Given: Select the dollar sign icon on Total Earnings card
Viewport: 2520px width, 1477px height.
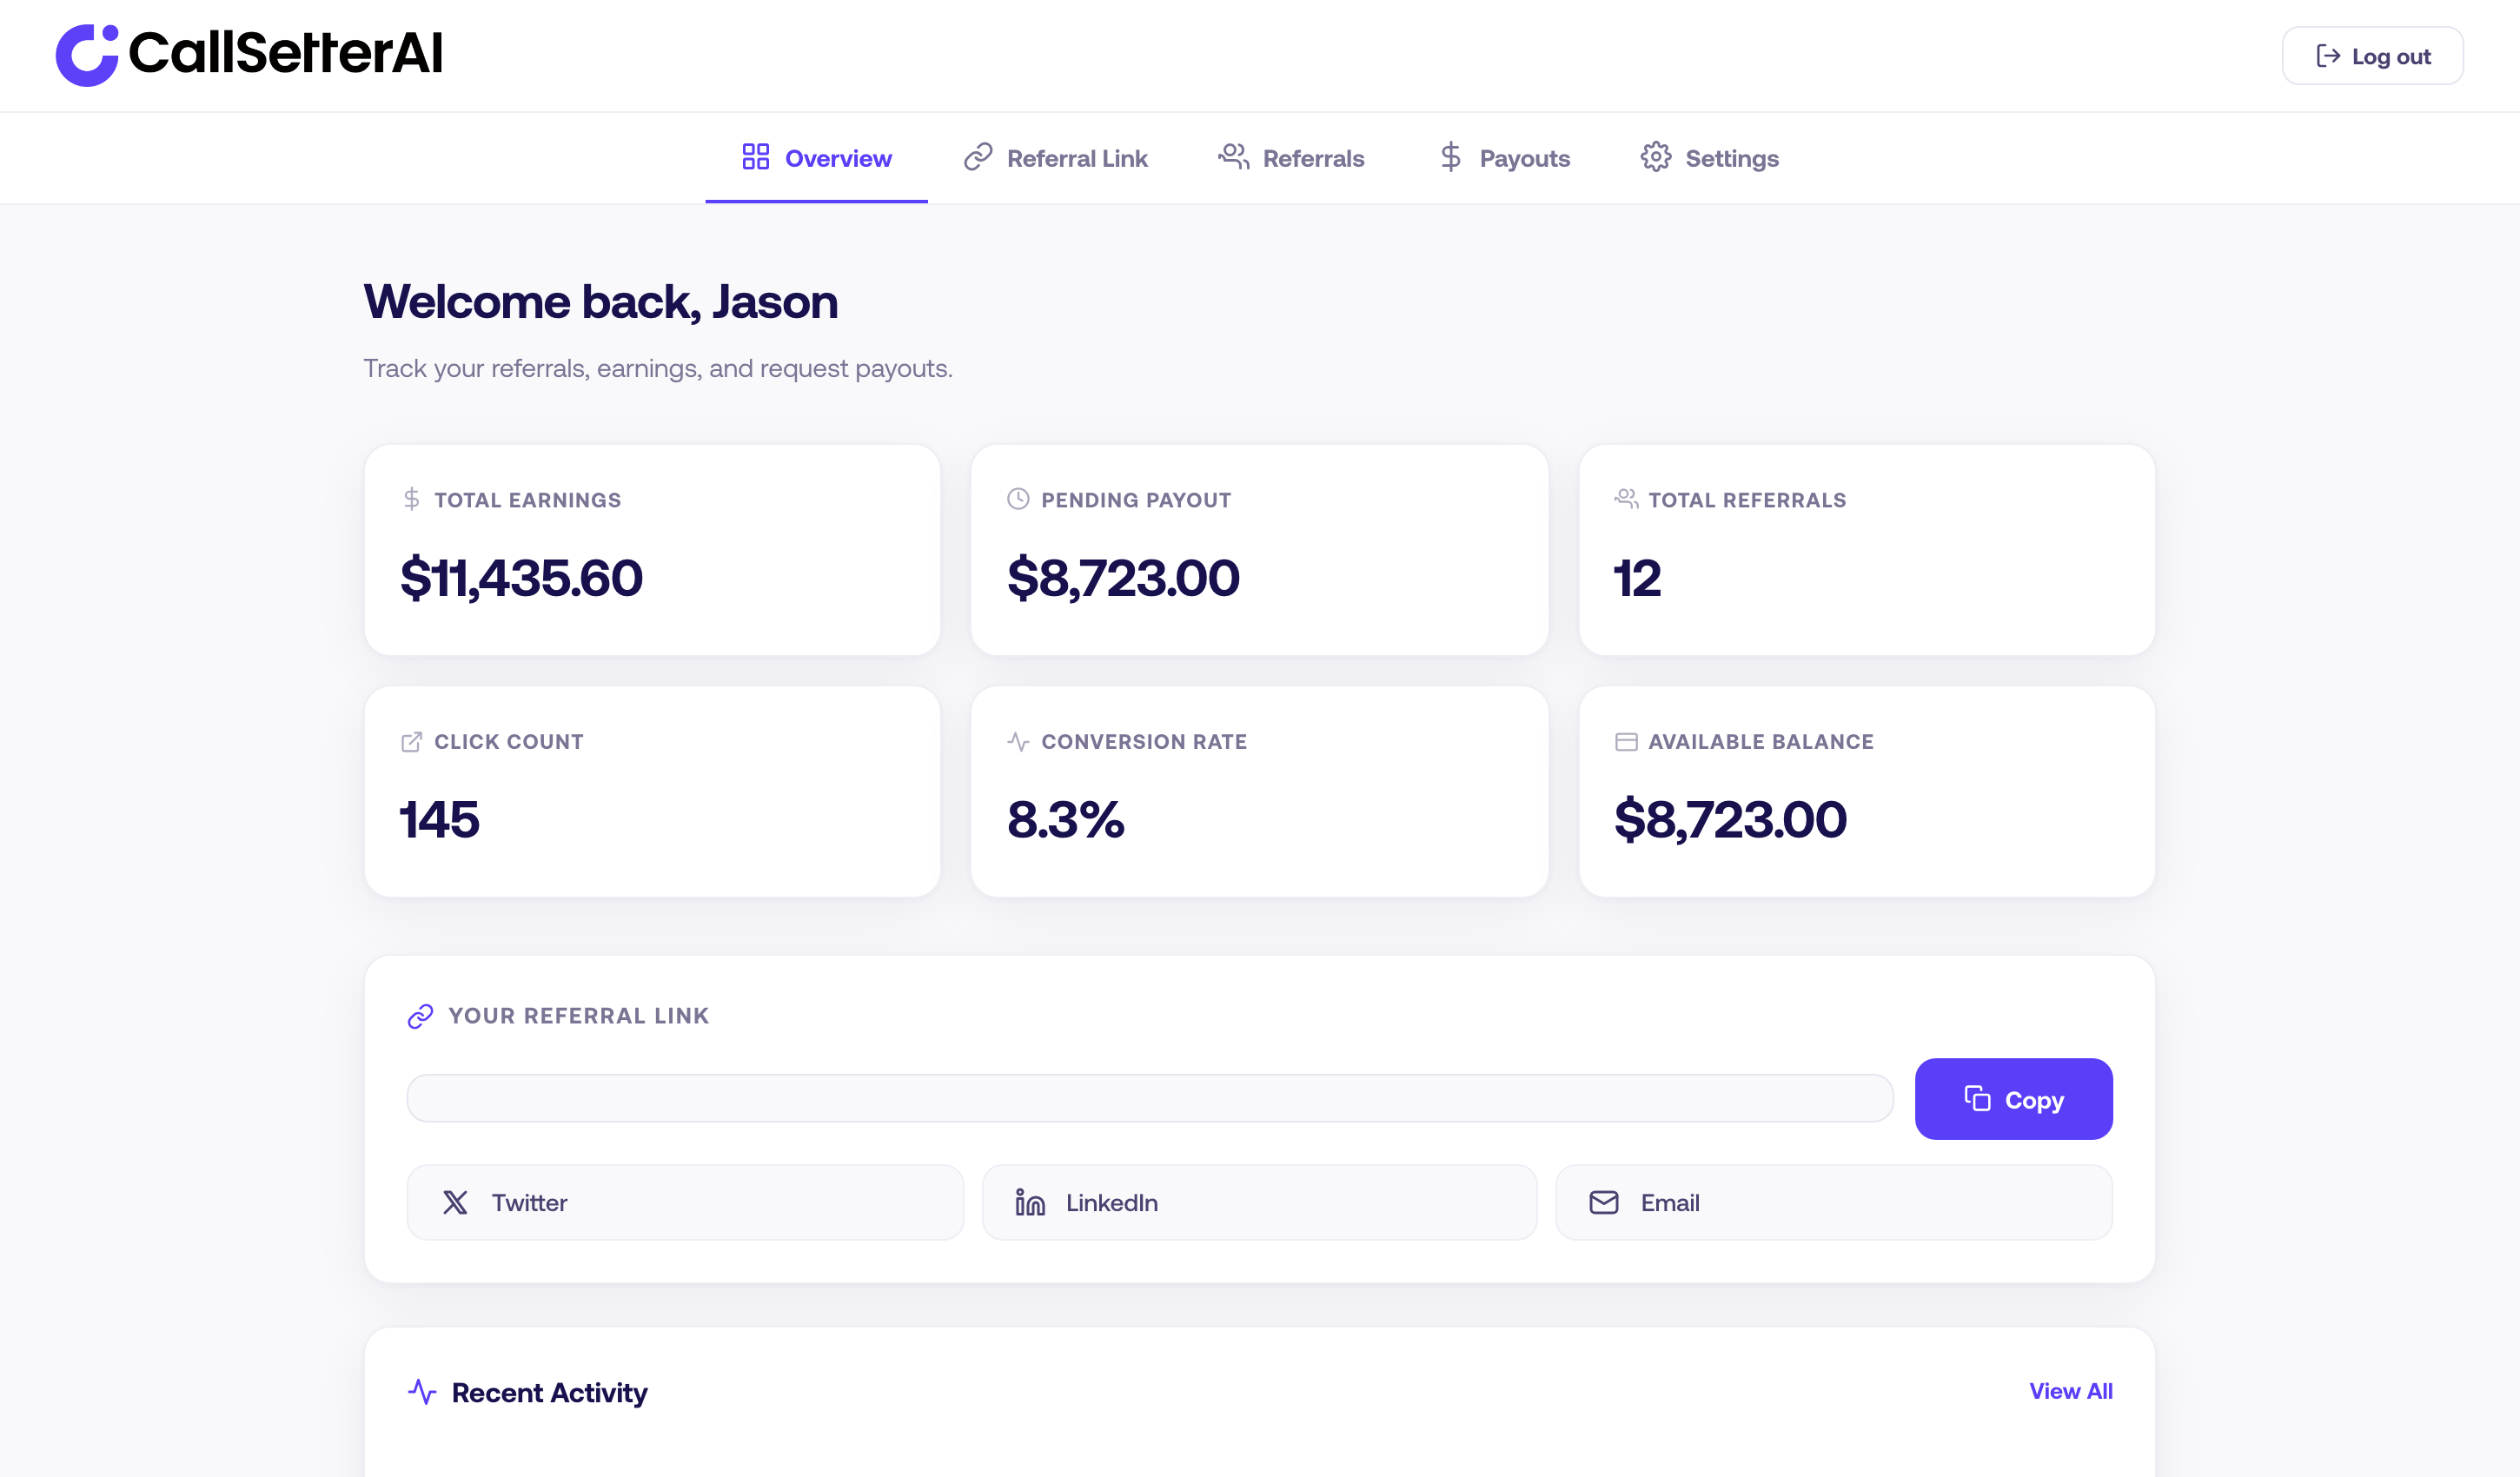Looking at the screenshot, I should (410, 499).
